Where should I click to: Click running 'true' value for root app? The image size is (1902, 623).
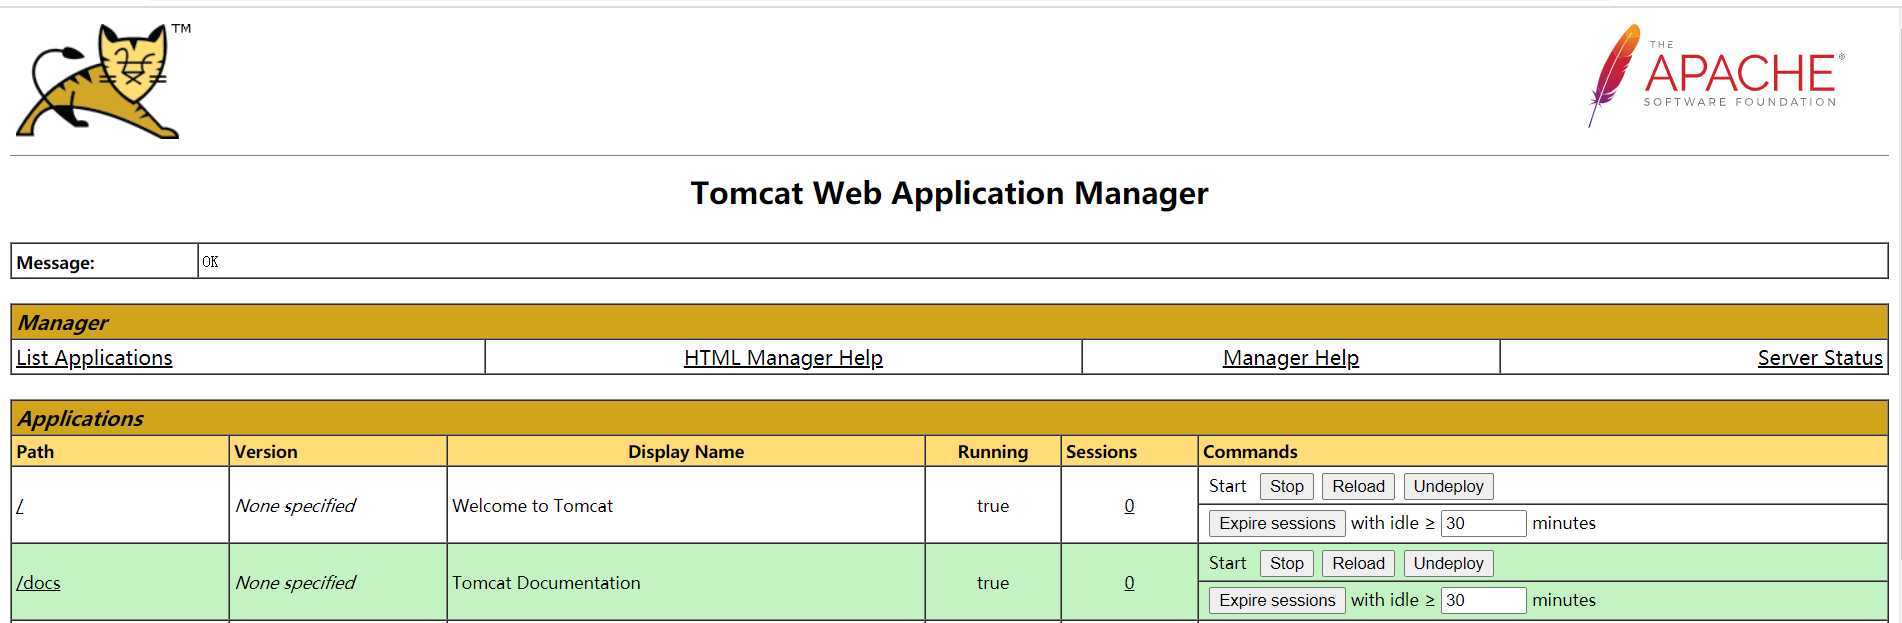coord(993,505)
